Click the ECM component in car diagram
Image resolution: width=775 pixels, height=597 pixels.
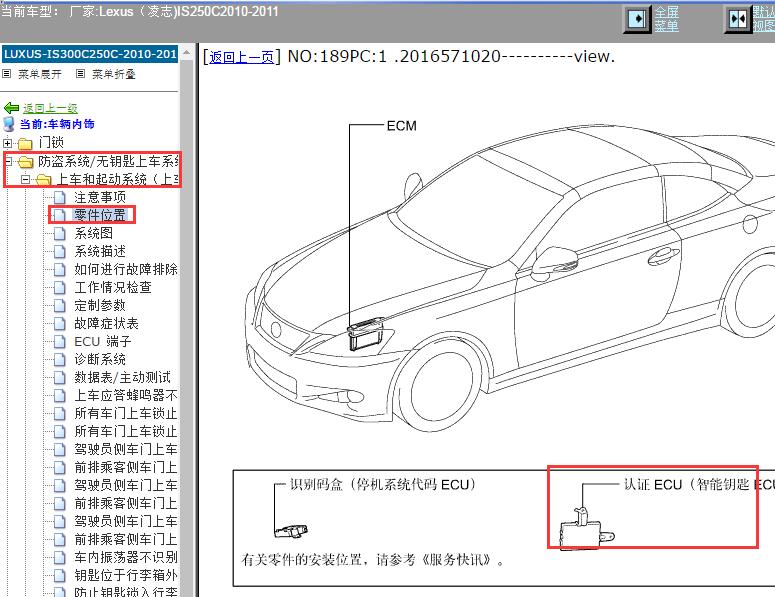click(366, 335)
